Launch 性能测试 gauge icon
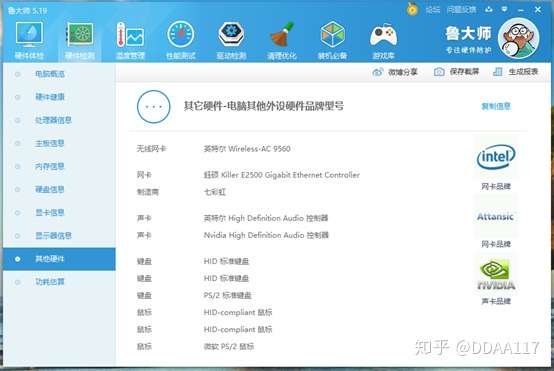The width and height of the screenshot is (554, 371). coord(181,34)
